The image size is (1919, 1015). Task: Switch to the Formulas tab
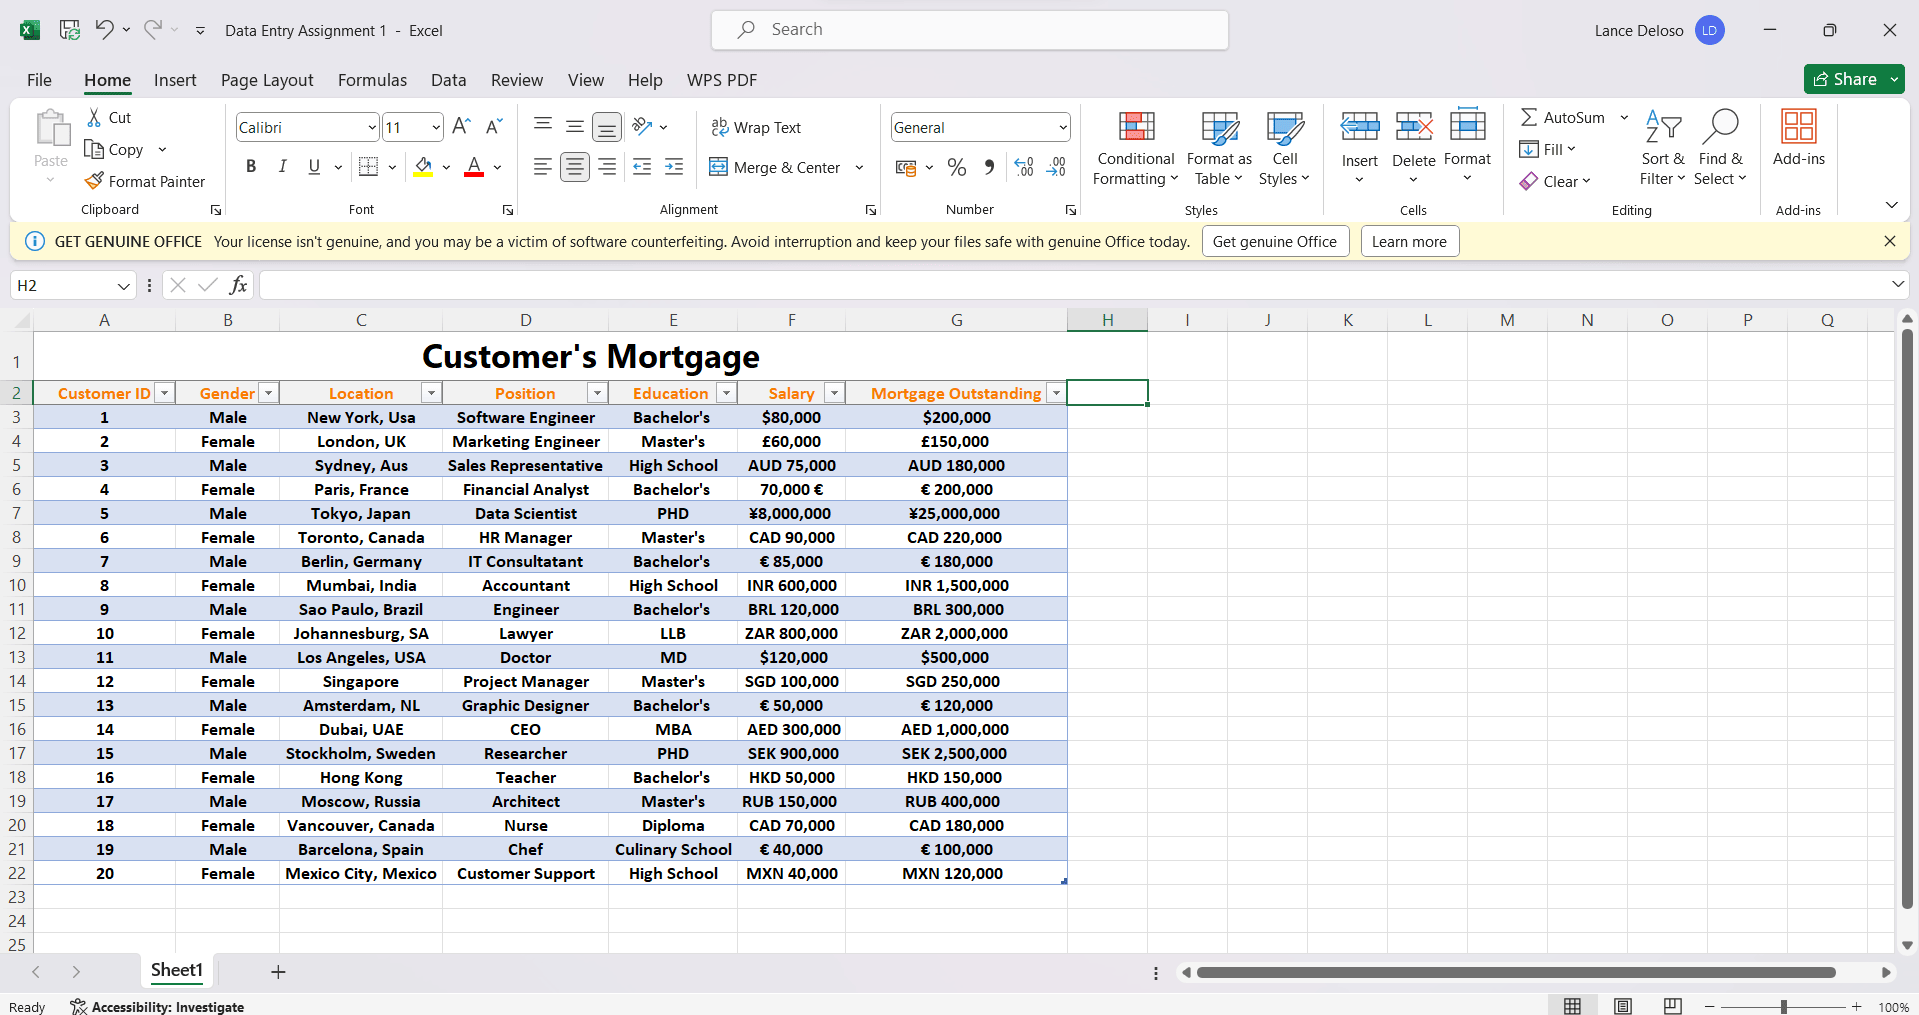pyautogui.click(x=372, y=80)
